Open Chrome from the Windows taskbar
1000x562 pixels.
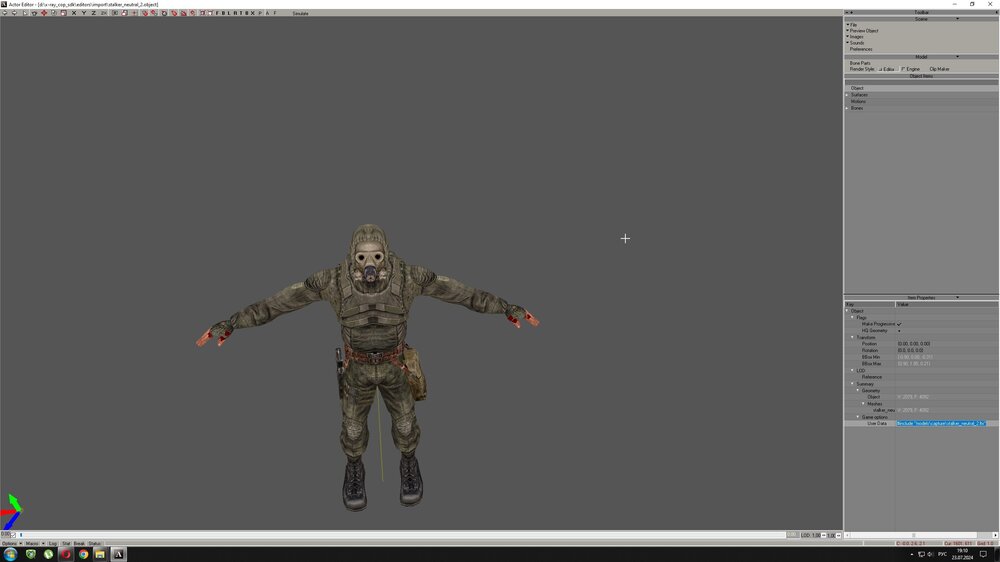83,554
